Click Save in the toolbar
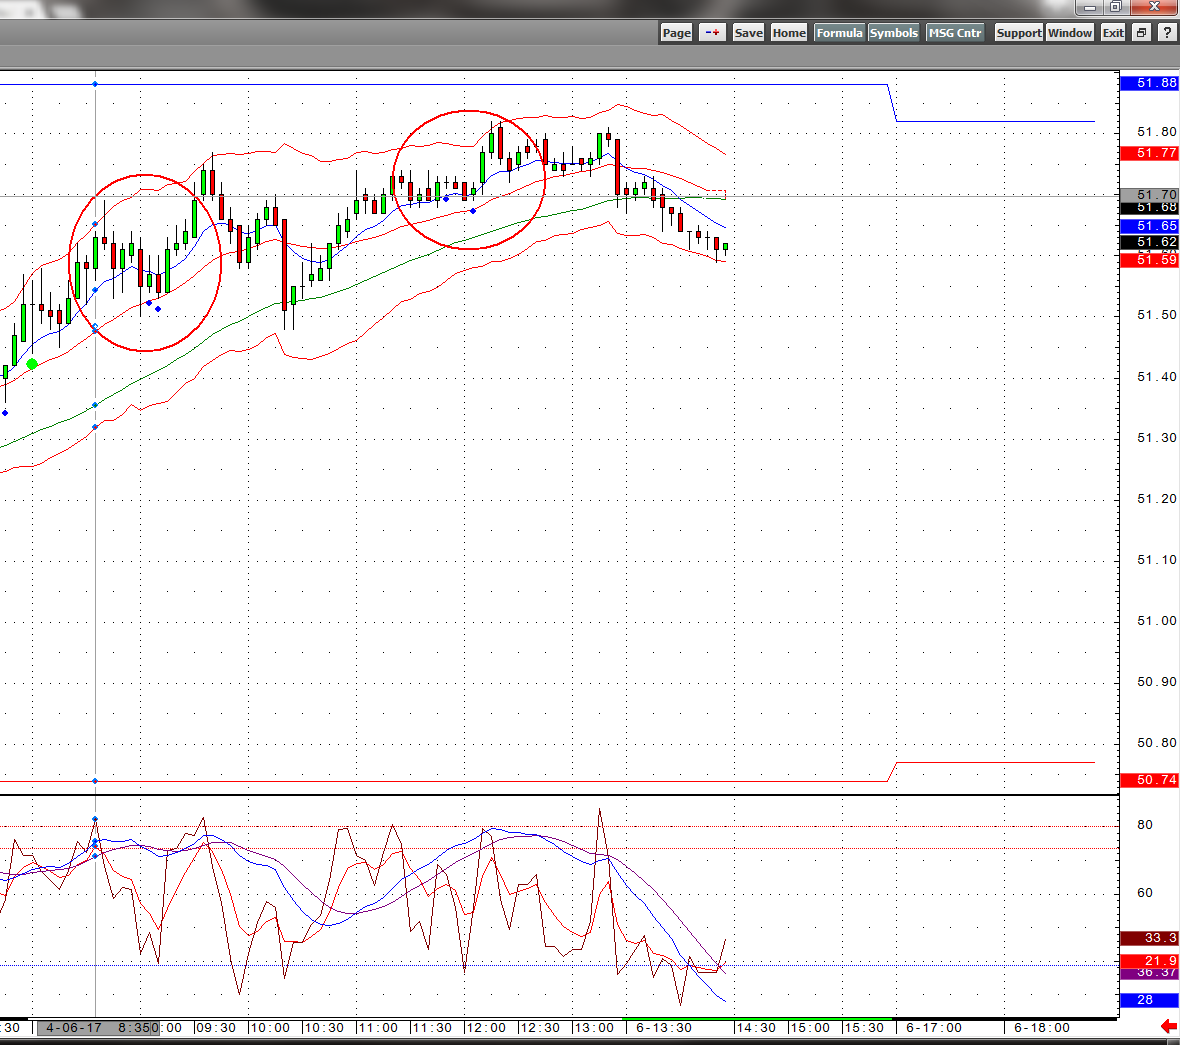This screenshot has height=1045, width=1180. point(748,32)
